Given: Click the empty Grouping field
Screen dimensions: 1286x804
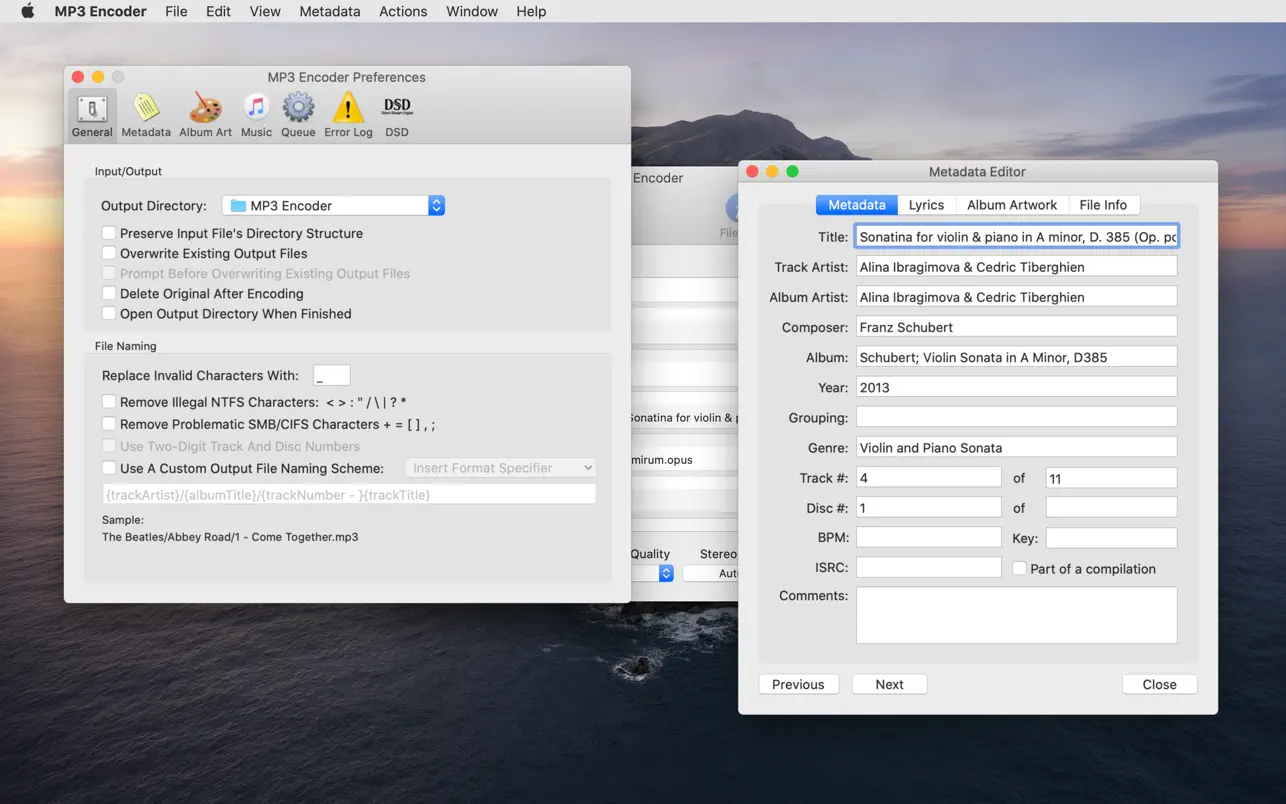Looking at the screenshot, I should click(1017, 416).
